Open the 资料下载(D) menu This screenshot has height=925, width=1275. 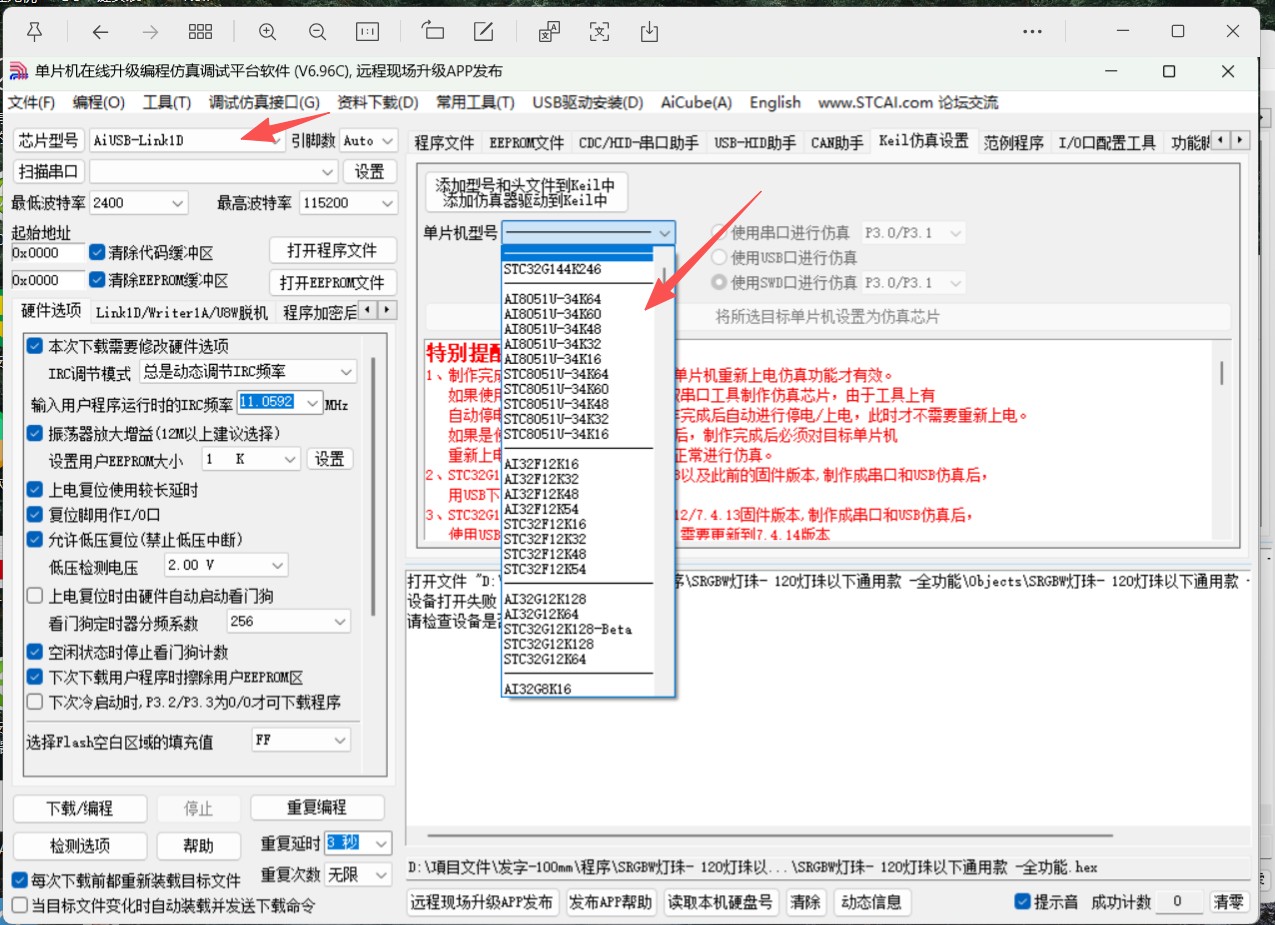378,102
